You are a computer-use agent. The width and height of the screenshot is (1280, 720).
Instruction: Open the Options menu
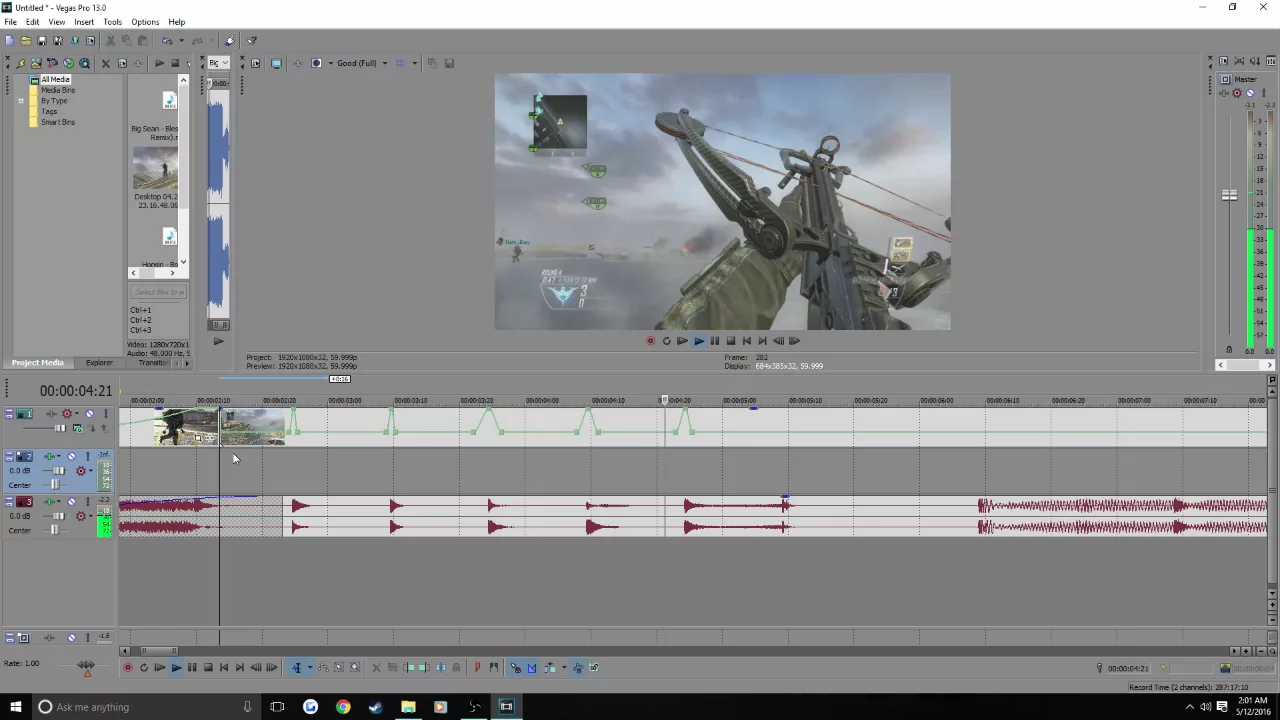(145, 22)
